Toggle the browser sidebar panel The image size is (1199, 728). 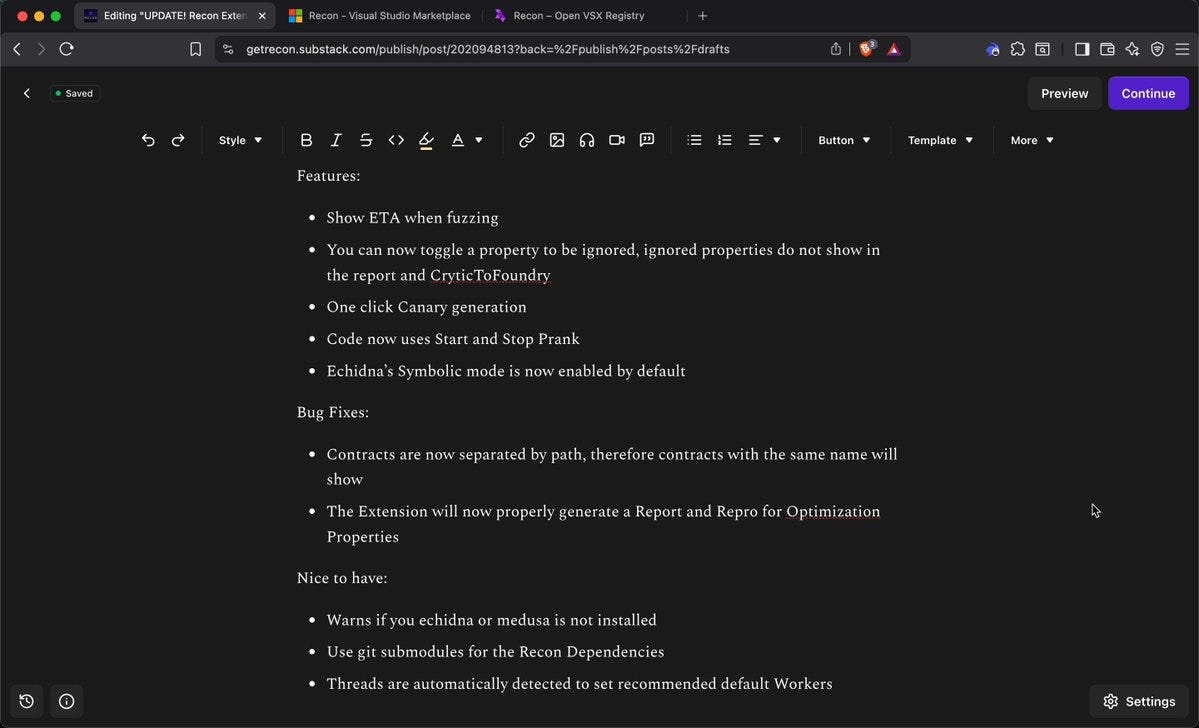(x=1082, y=49)
